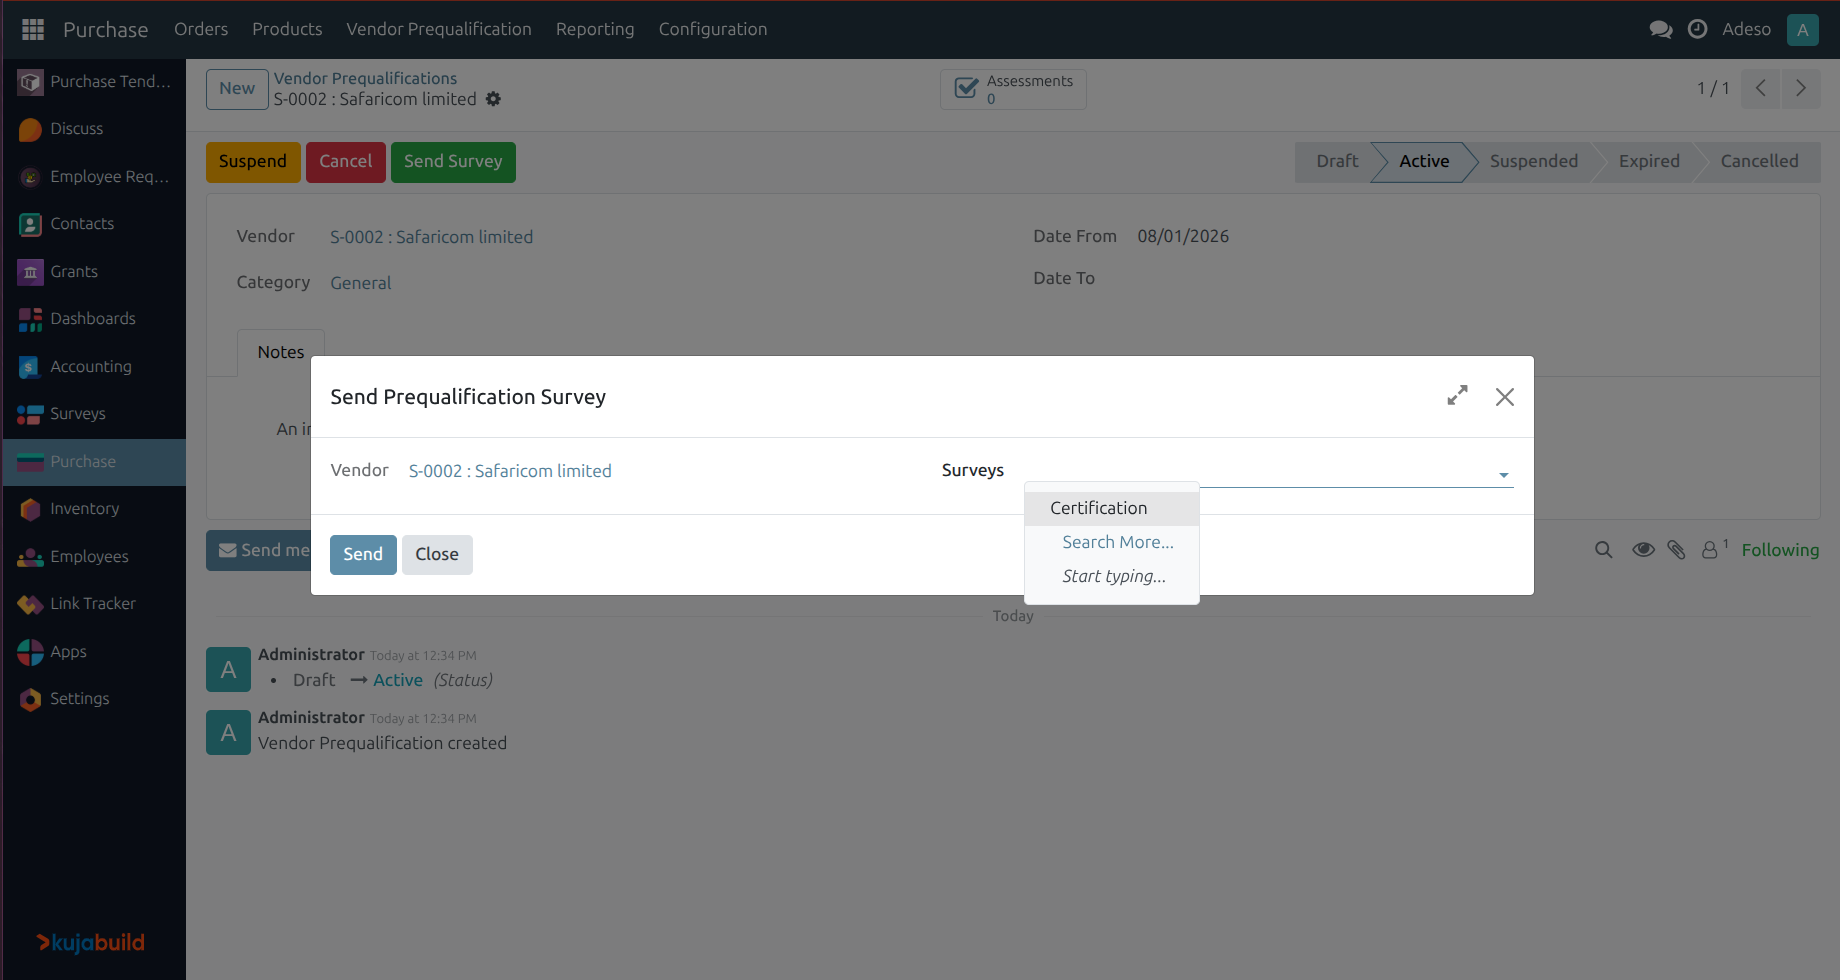This screenshot has height=980, width=1840.
Task: Open attachments paperclip icon in chatter
Action: pyautogui.click(x=1677, y=550)
